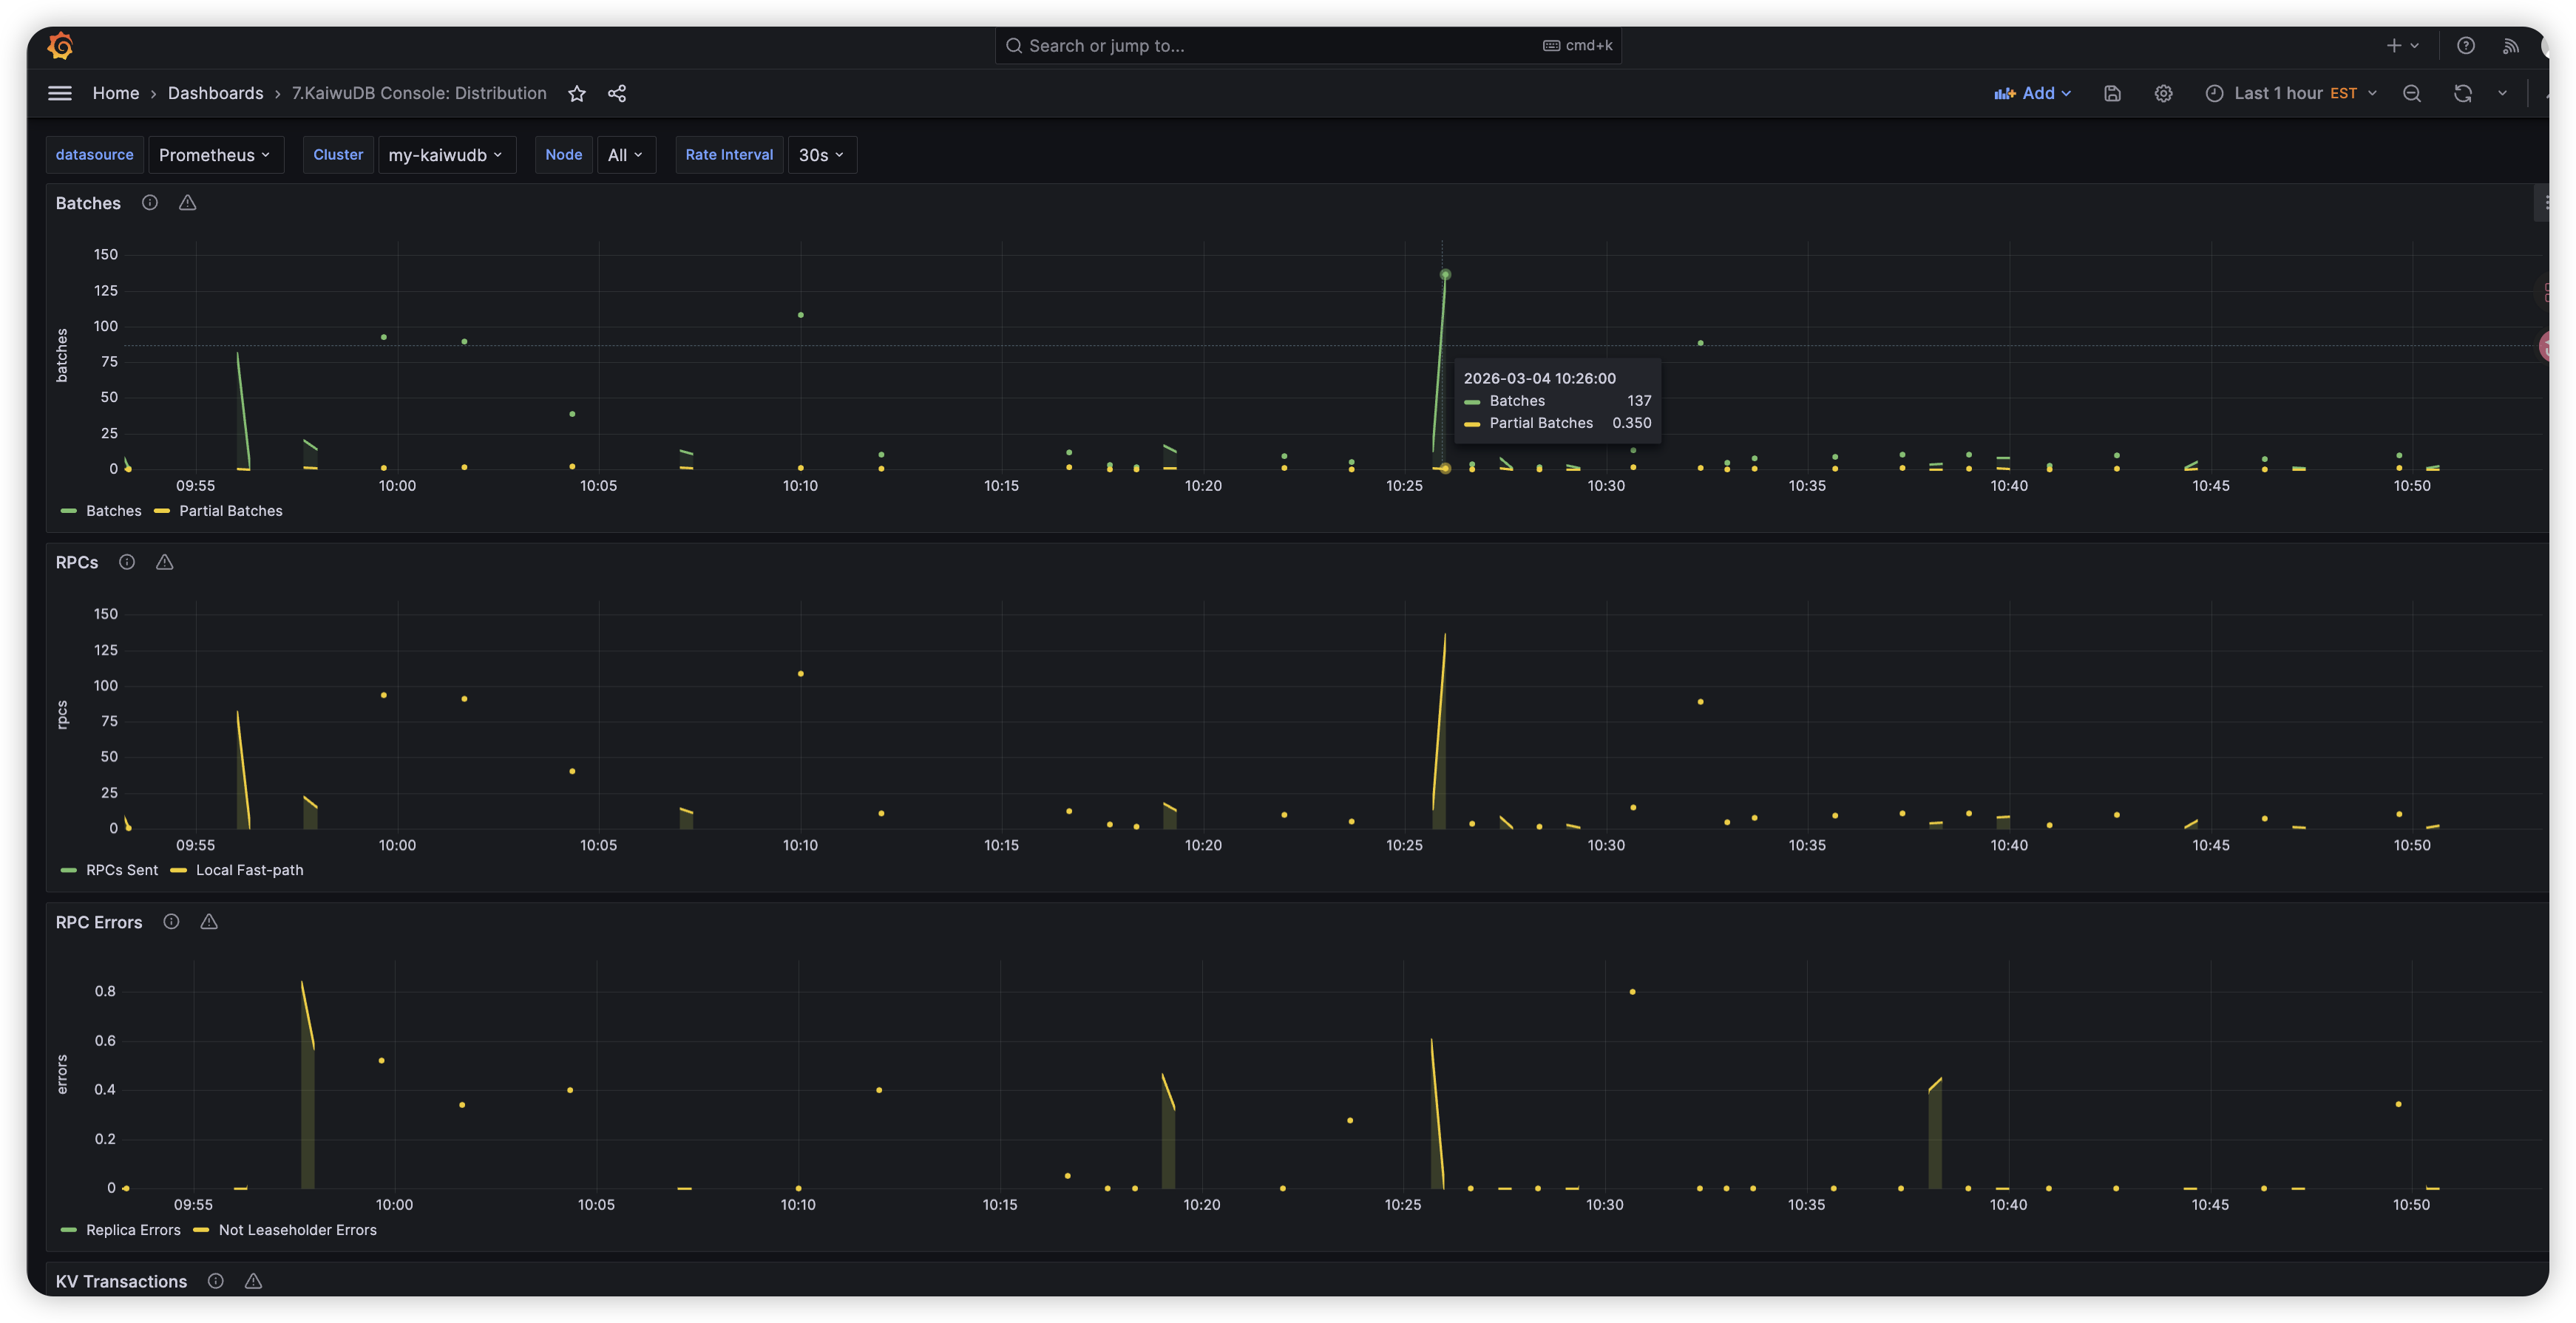Open the help question-mark icon
Viewport: 2576px width, 1323px height.
click(2466, 45)
